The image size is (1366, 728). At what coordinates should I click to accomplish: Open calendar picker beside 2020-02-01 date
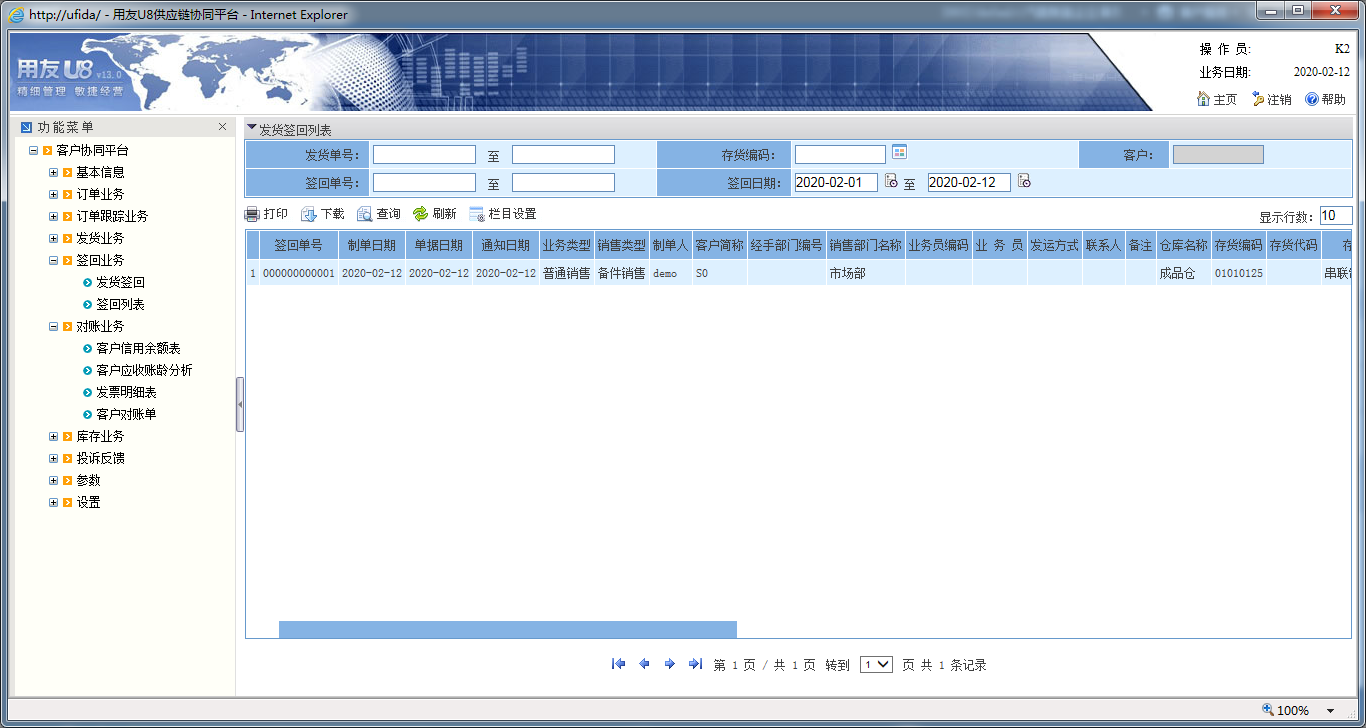click(891, 182)
